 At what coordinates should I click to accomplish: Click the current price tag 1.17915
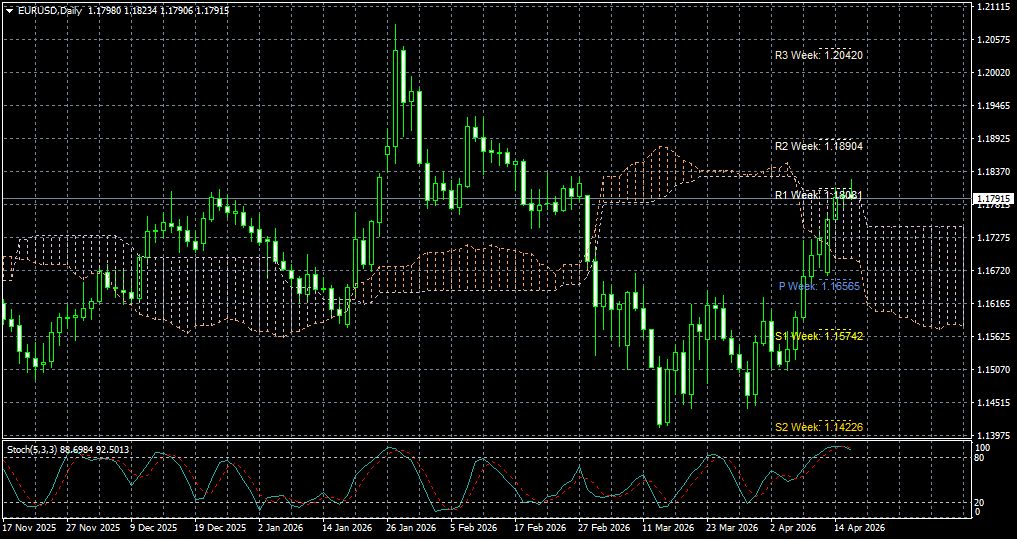(x=995, y=198)
